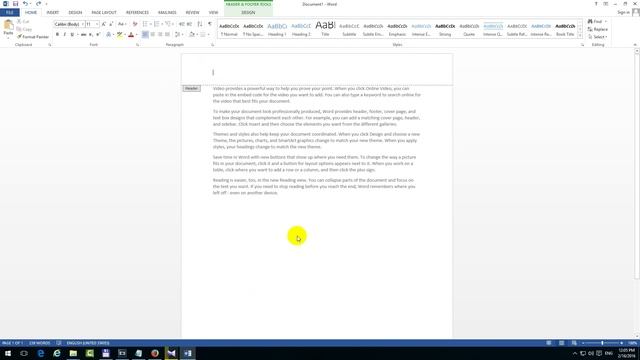Viewport: 640px width, 360px height.
Task: Toggle show paragraph marks
Action: pos(210,24)
